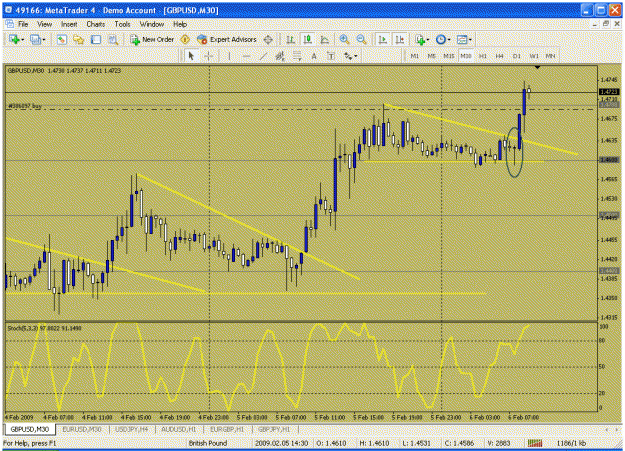Open the Strategy Tester icon

[113, 39]
